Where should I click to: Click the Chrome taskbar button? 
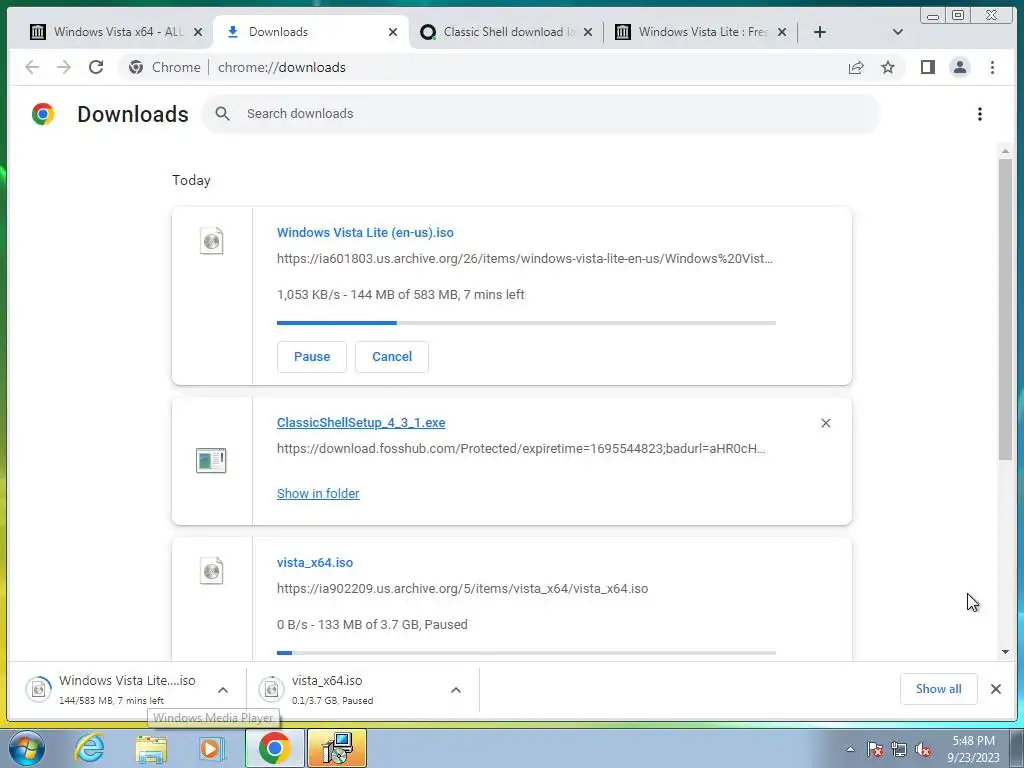(274, 748)
